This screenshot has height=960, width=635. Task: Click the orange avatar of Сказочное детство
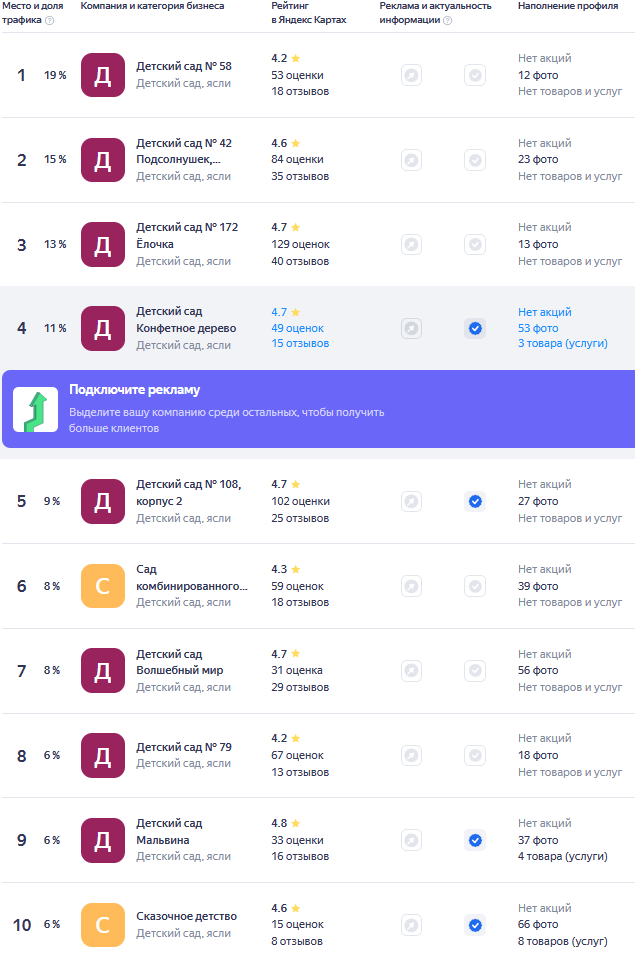click(103, 924)
